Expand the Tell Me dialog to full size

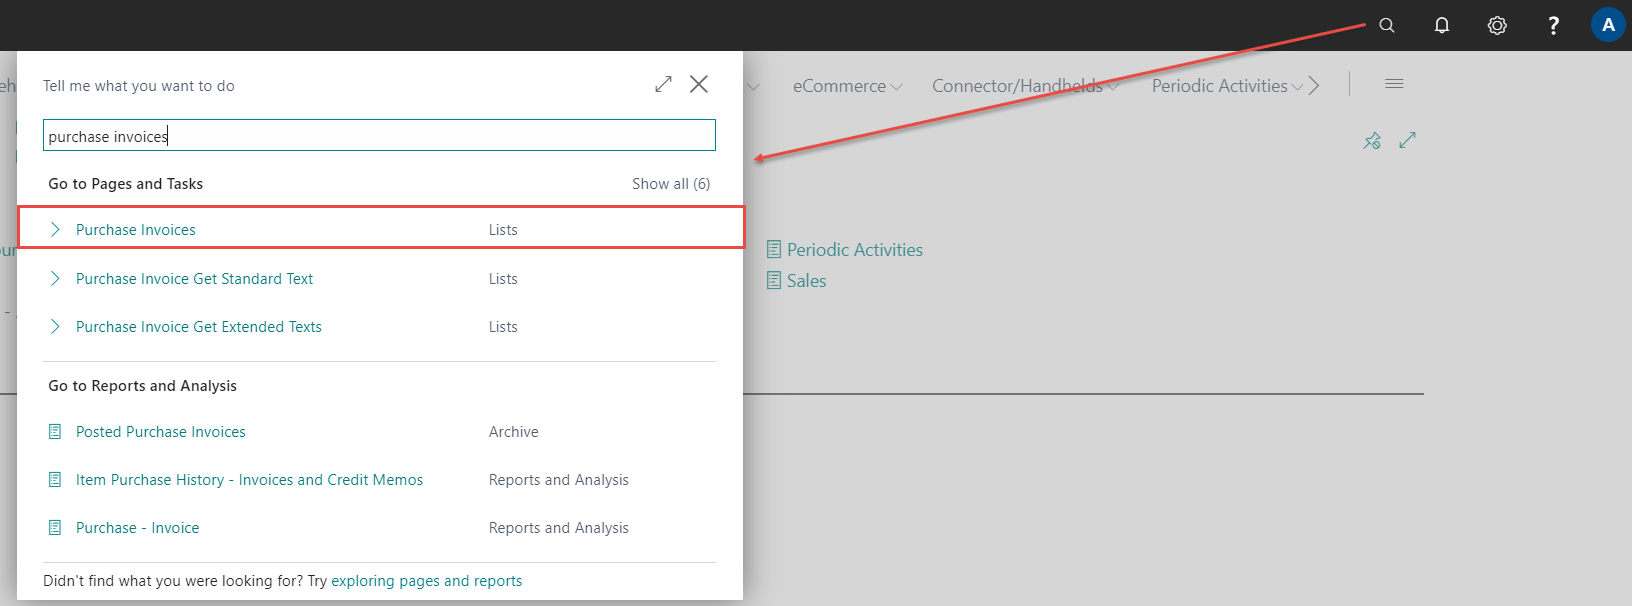(663, 84)
